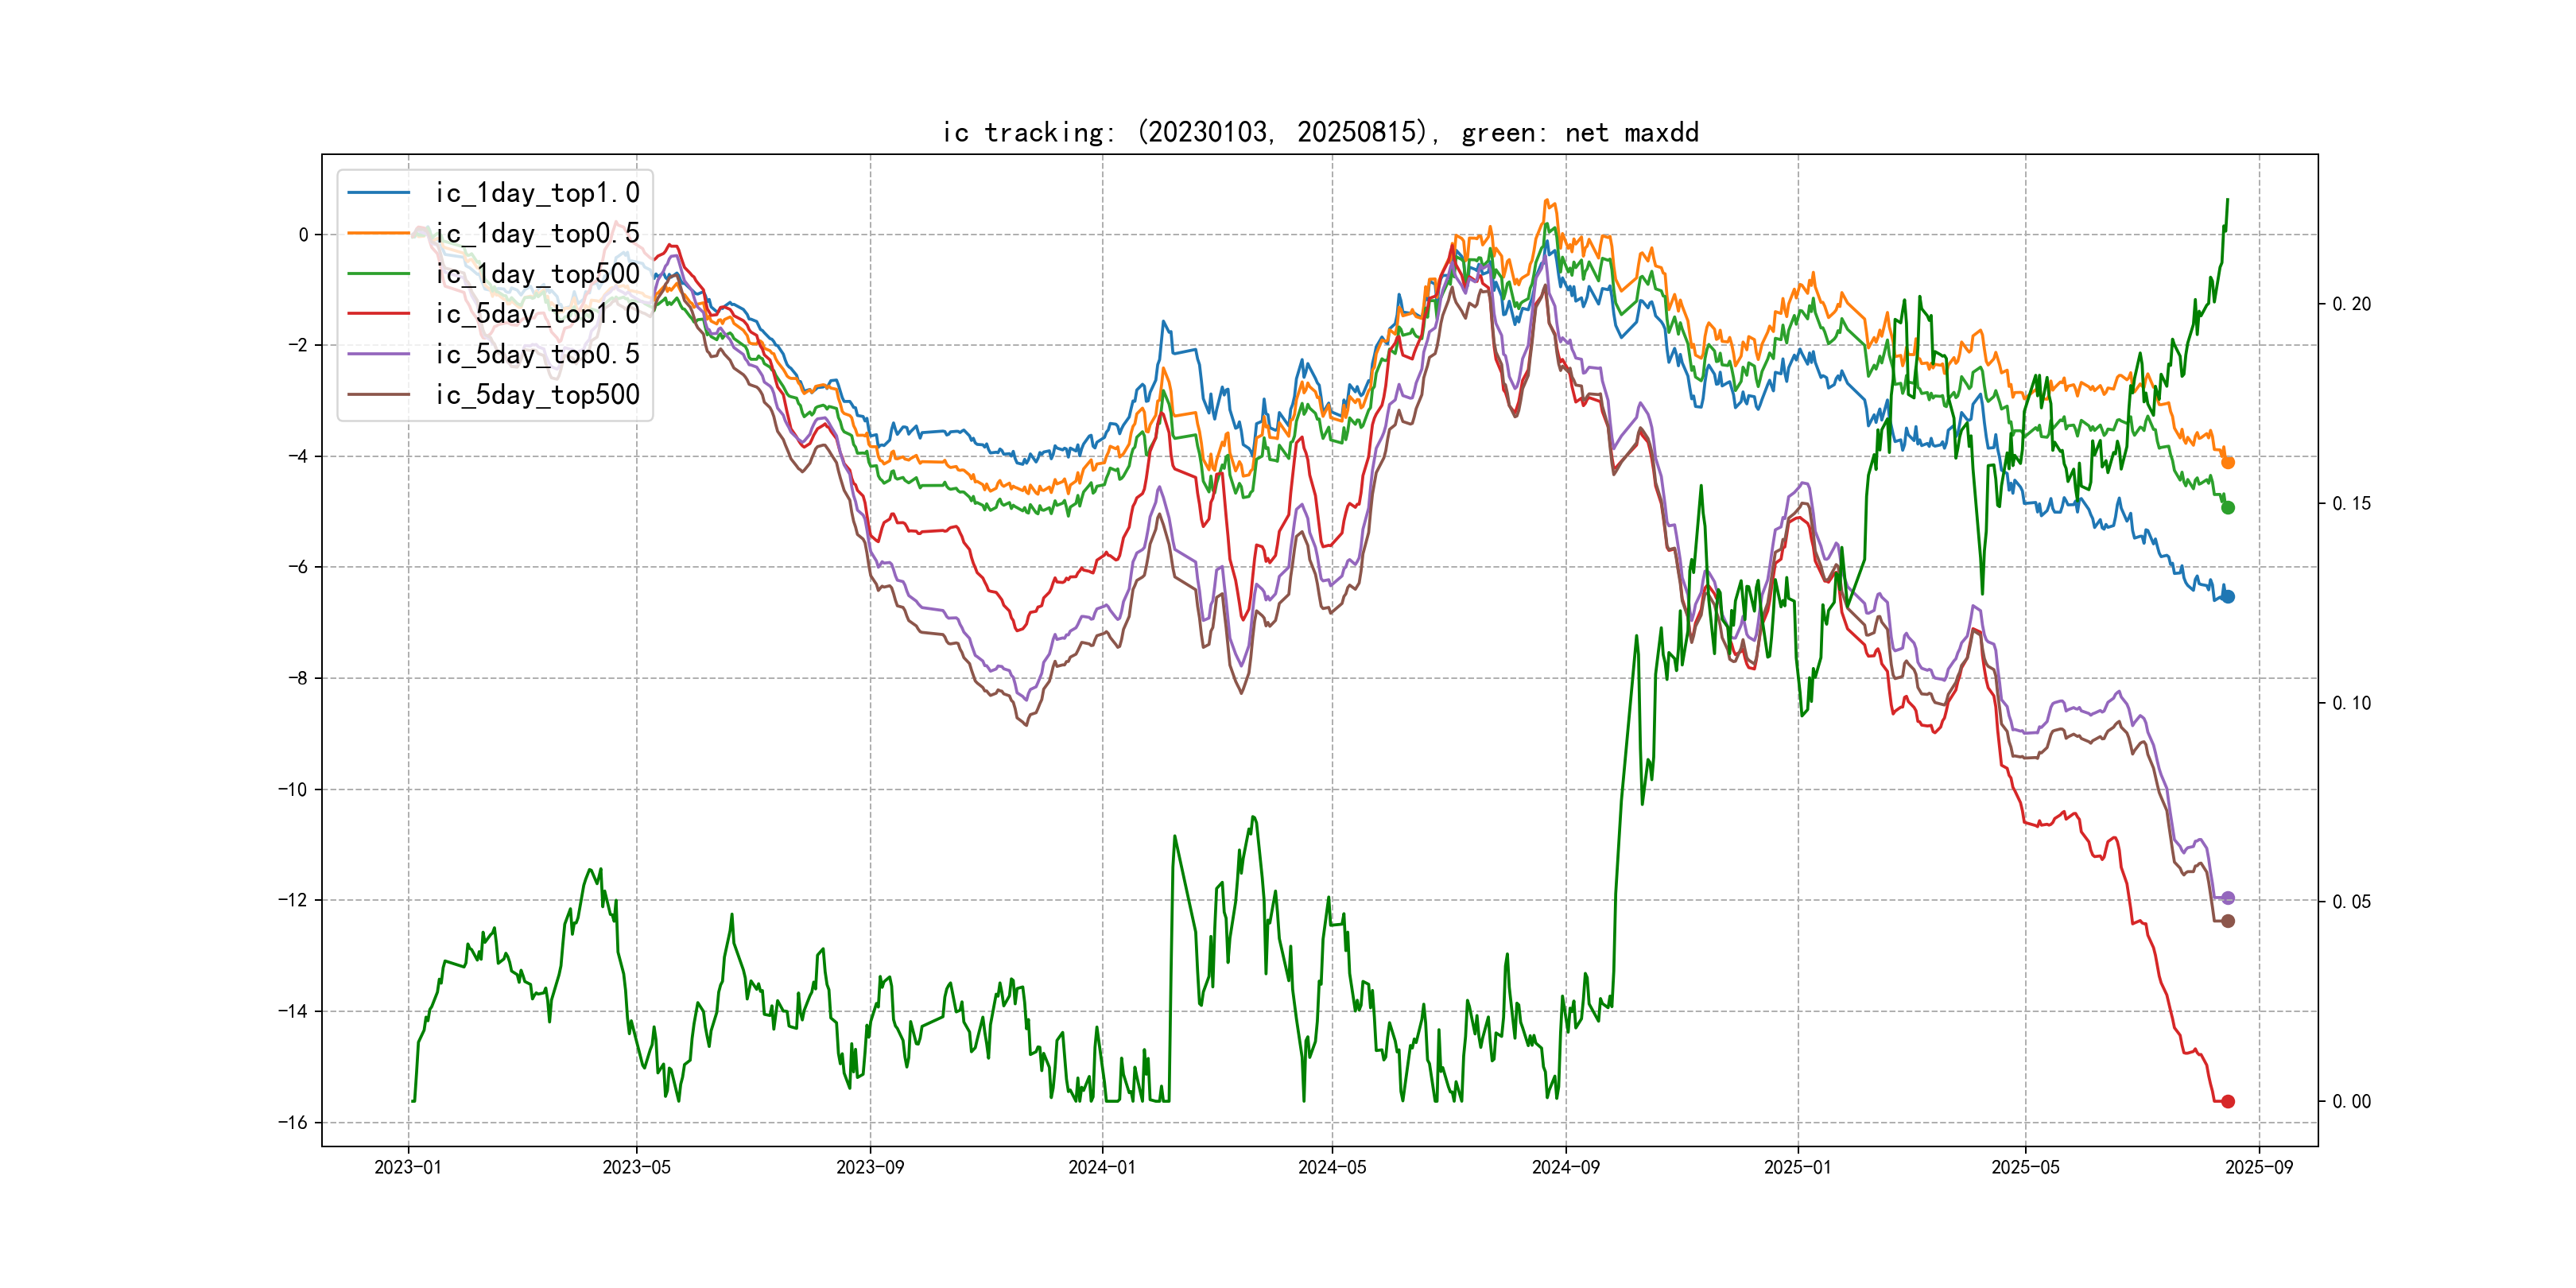Click the blue endpoint marker dot
The image size is (2576, 1288).
tap(2228, 596)
